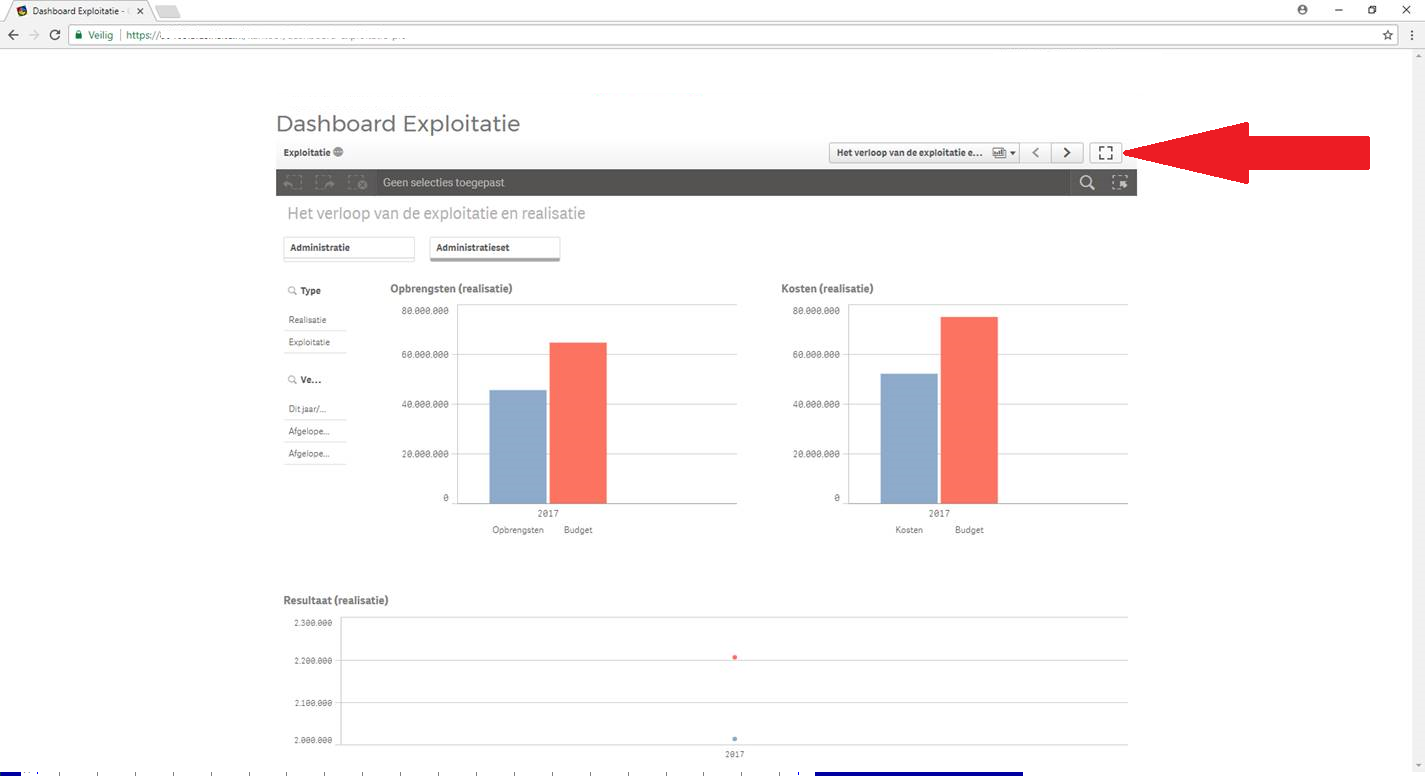Click the Exploitatie app name label
Image resolution: width=1425 pixels, height=776 pixels.
[307, 152]
